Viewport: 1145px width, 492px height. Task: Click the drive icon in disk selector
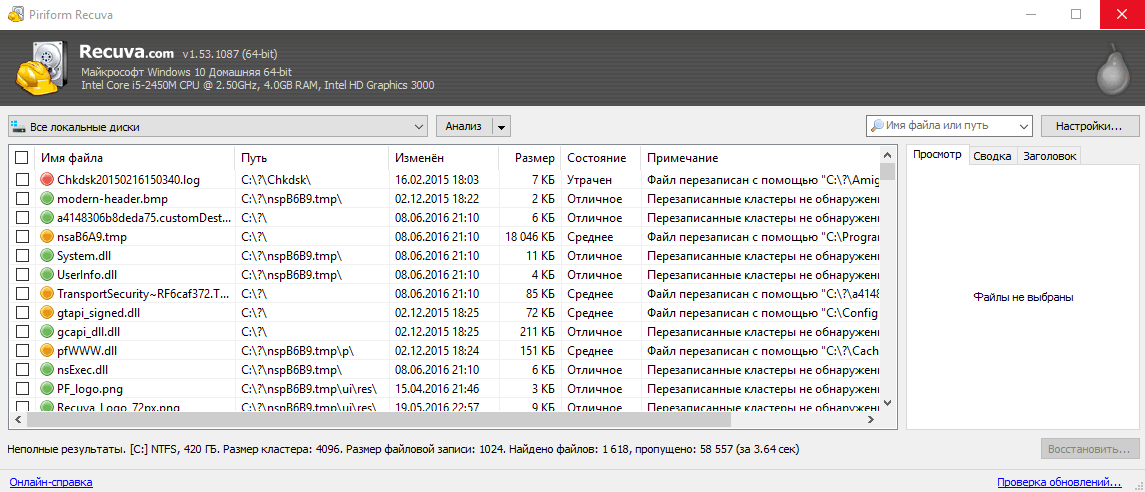tap(18, 127)
